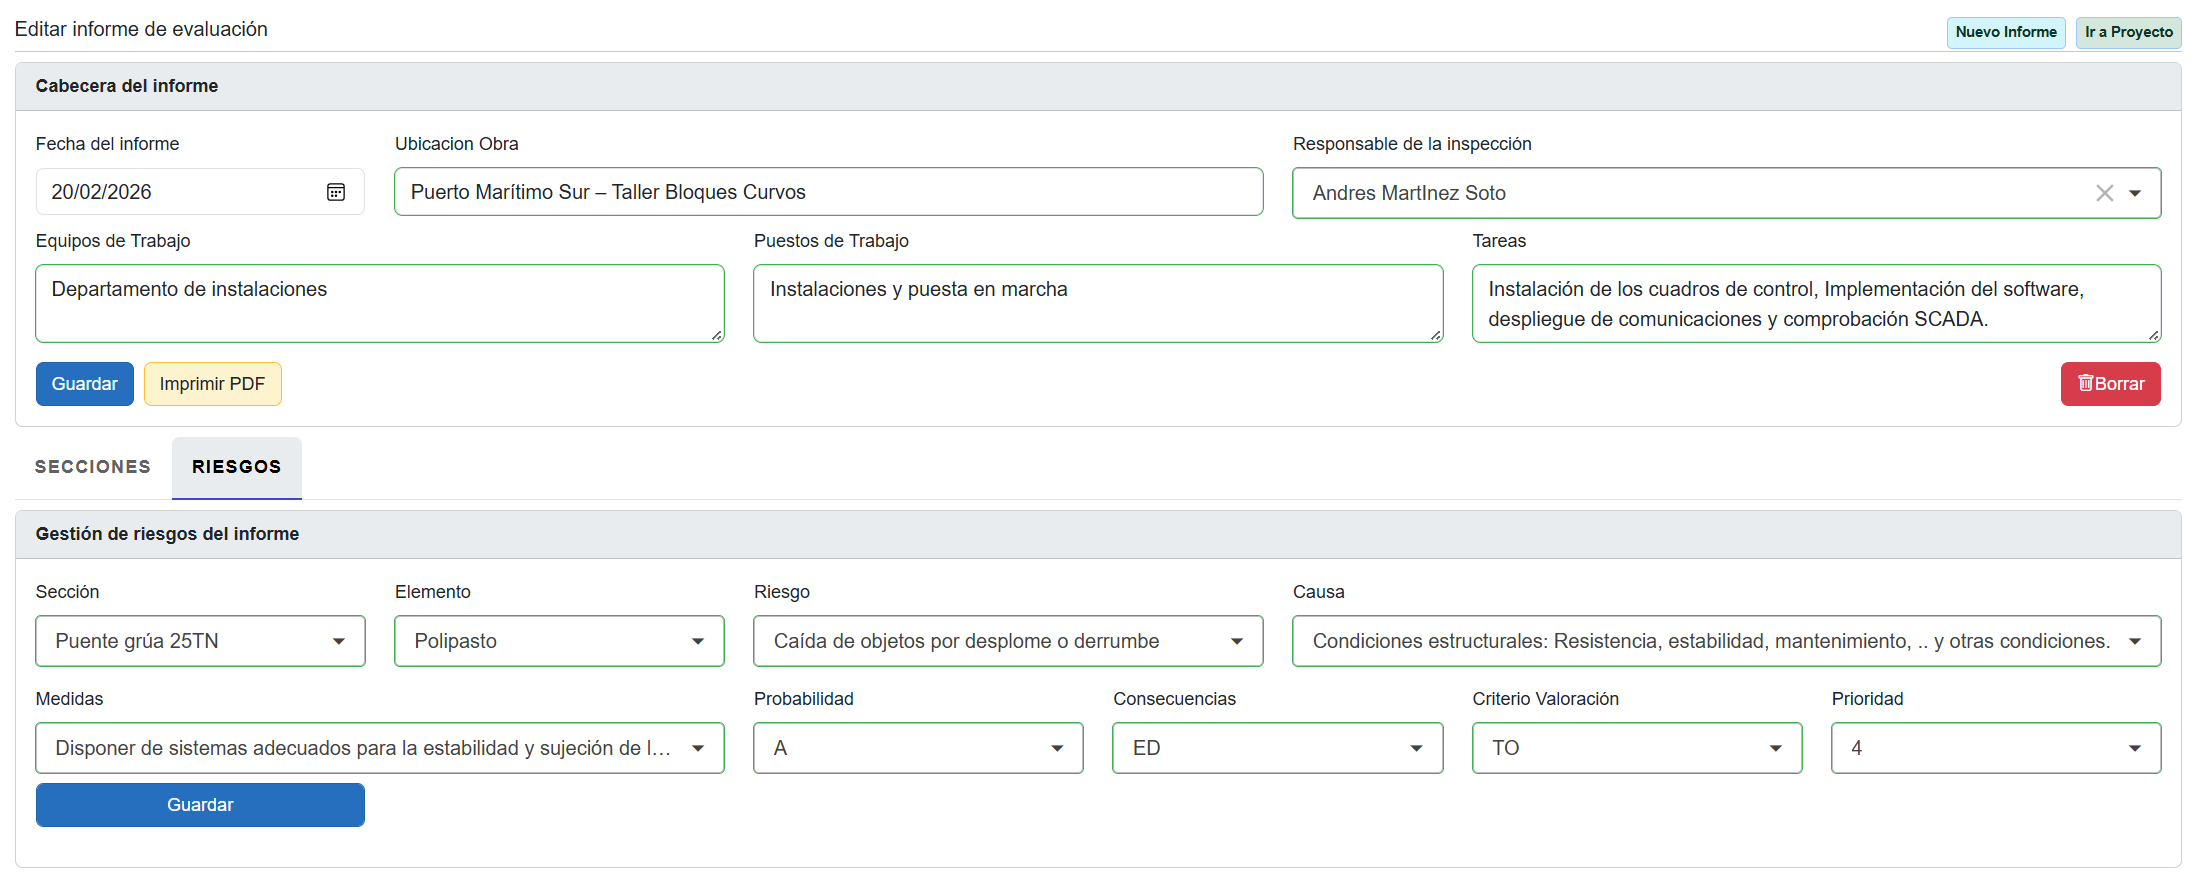Open the Riesgo dropdown list
Screen dimensions: 2201x888
coord(1008,641)
